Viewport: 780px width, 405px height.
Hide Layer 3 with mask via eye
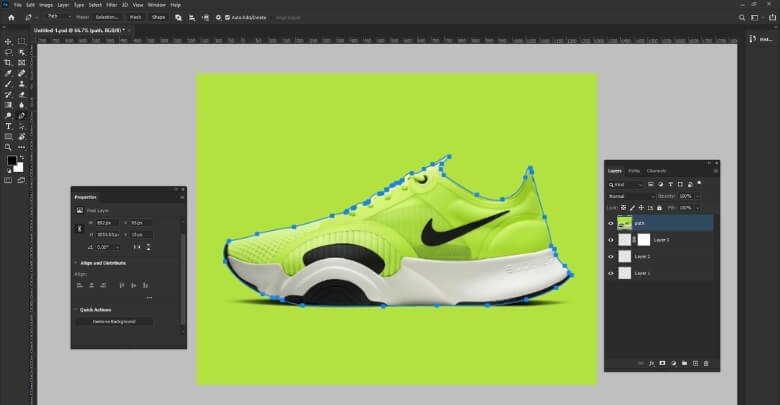point(611,240)
